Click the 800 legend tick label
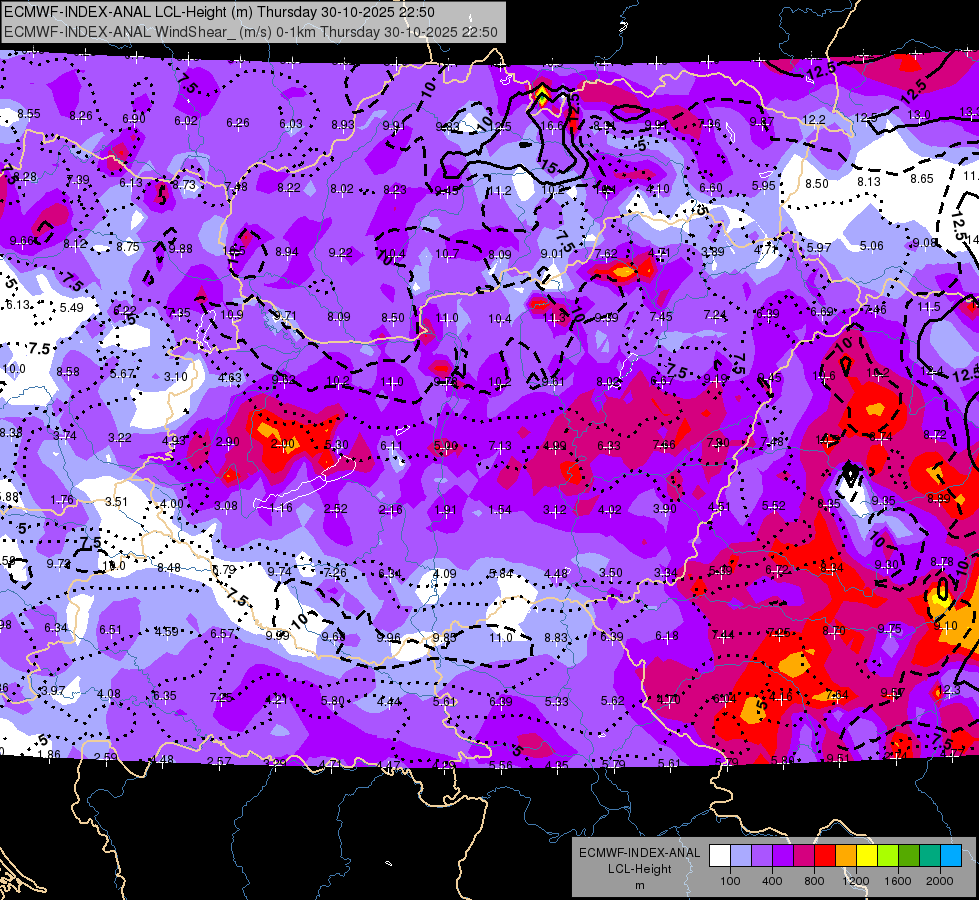979x900 pixels. (x=814, y=881)
